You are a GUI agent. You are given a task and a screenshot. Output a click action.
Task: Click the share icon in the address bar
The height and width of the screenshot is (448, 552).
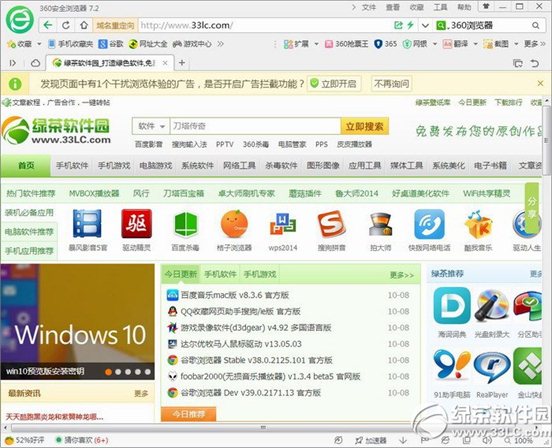pos(398,25)
